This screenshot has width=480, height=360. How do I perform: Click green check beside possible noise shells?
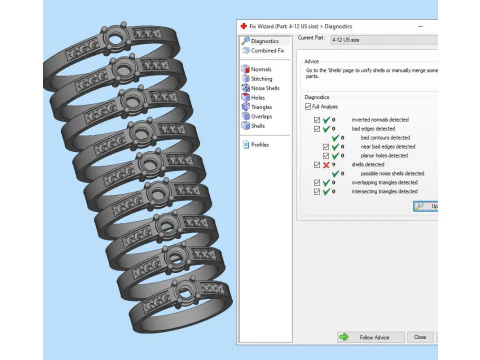point(335,173)
